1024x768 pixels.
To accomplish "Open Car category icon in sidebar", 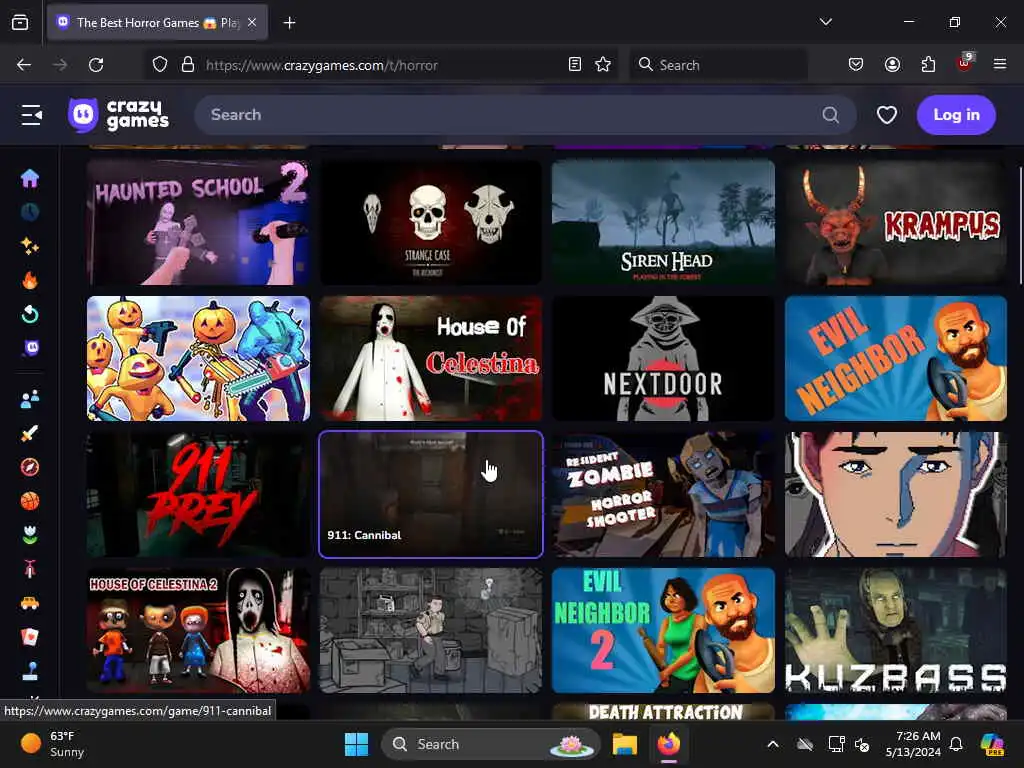I will [29, 603].
